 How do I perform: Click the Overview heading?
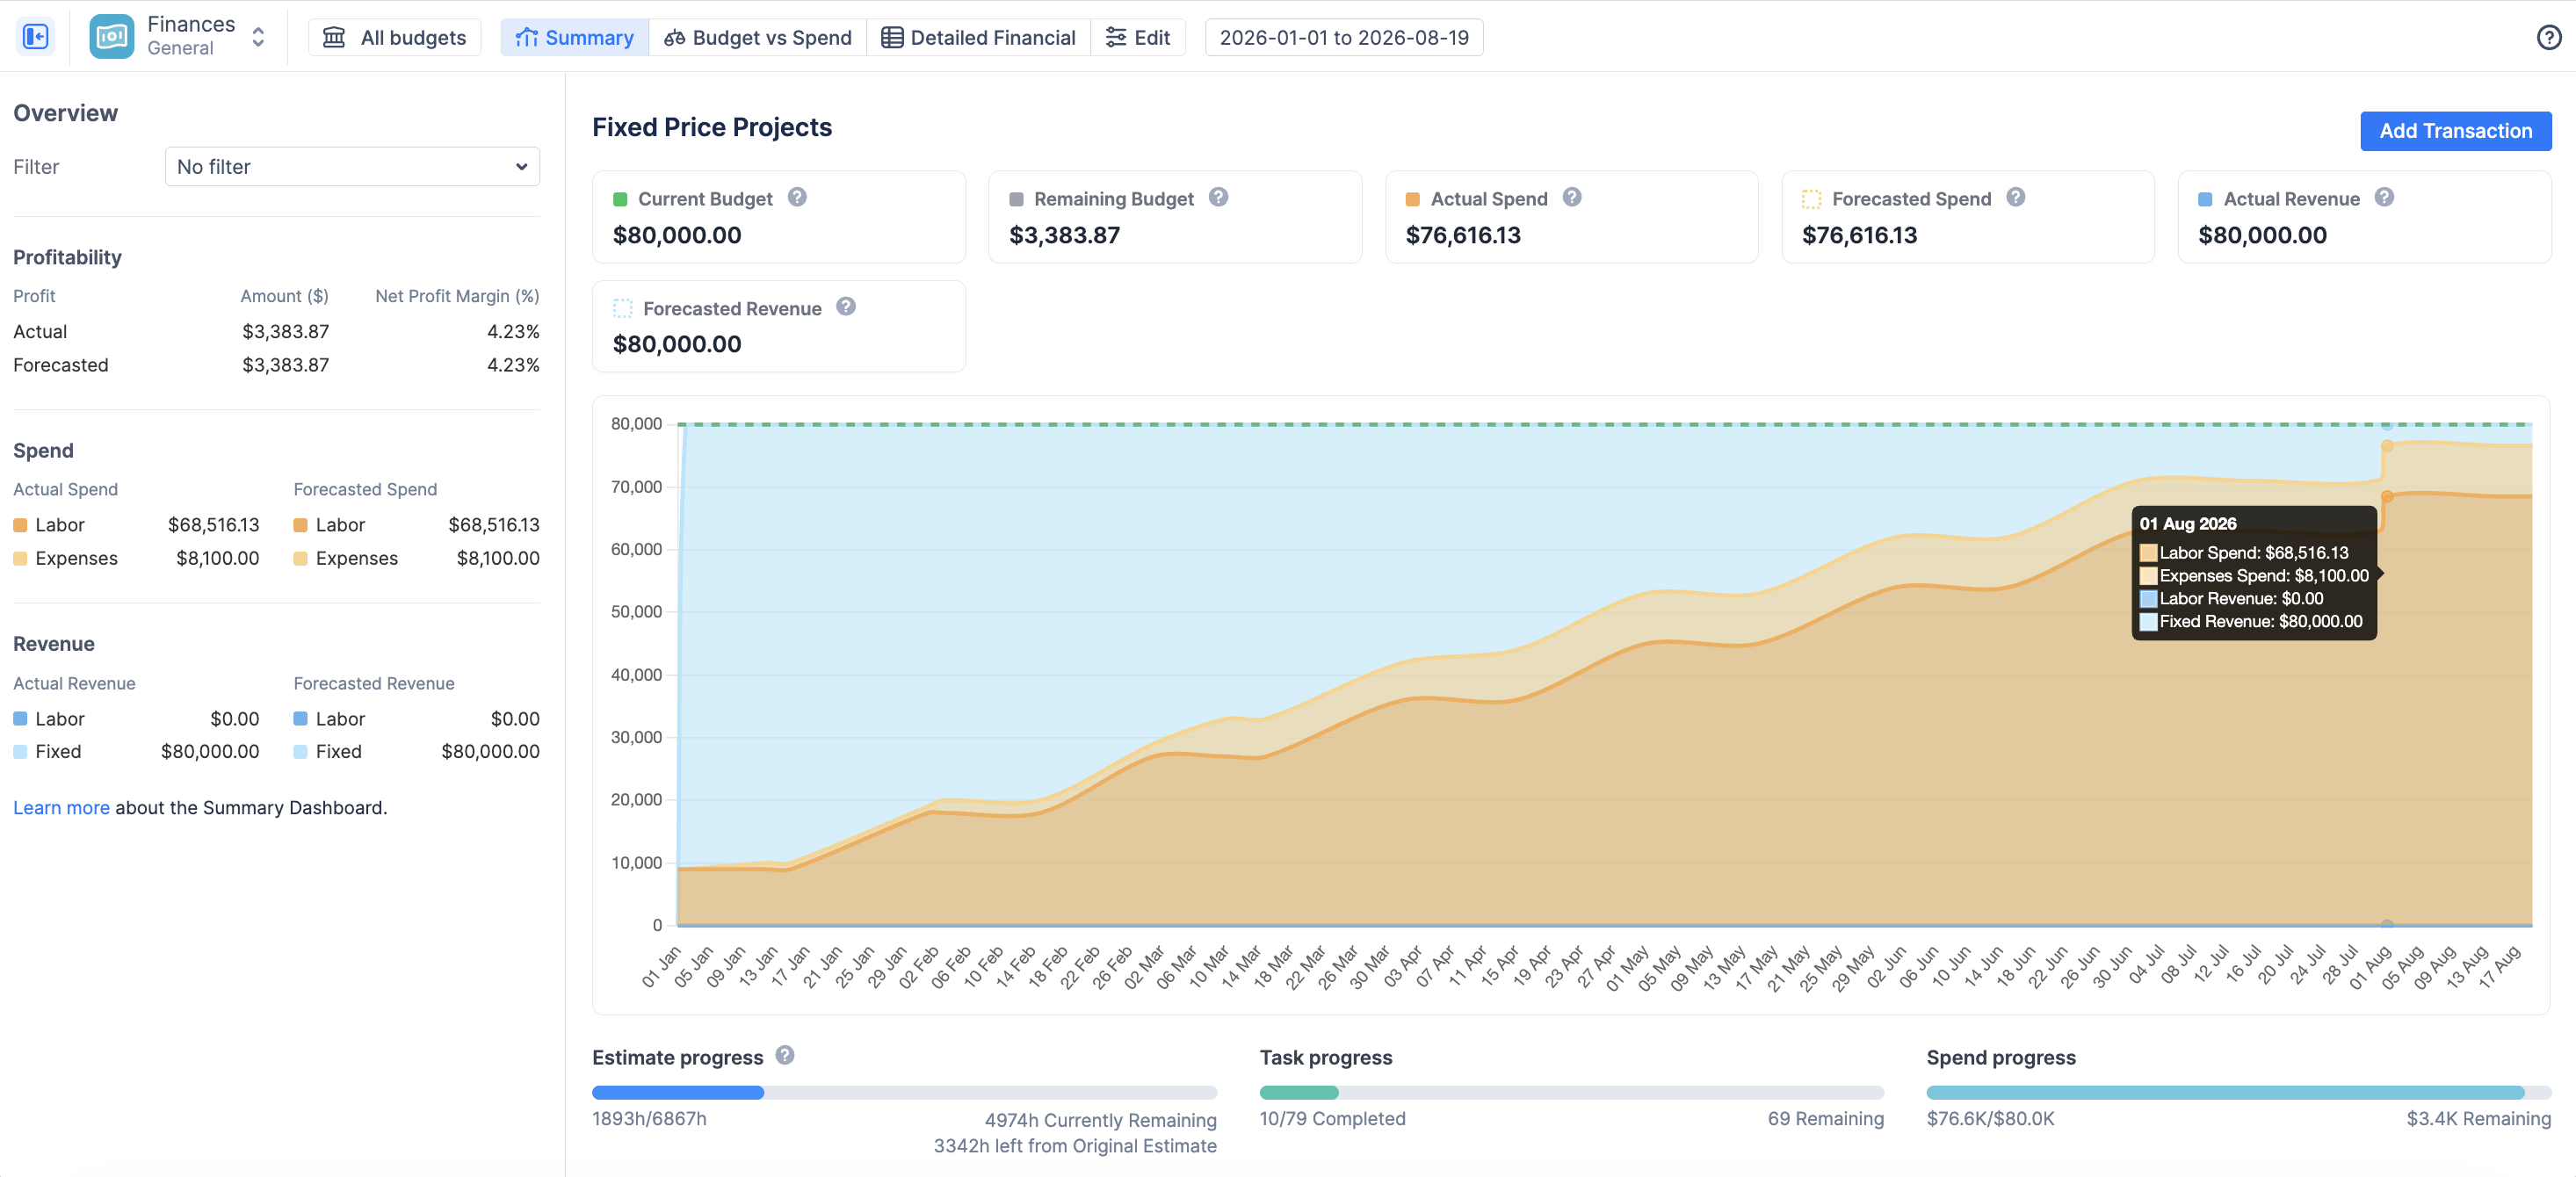pos(65,113)
